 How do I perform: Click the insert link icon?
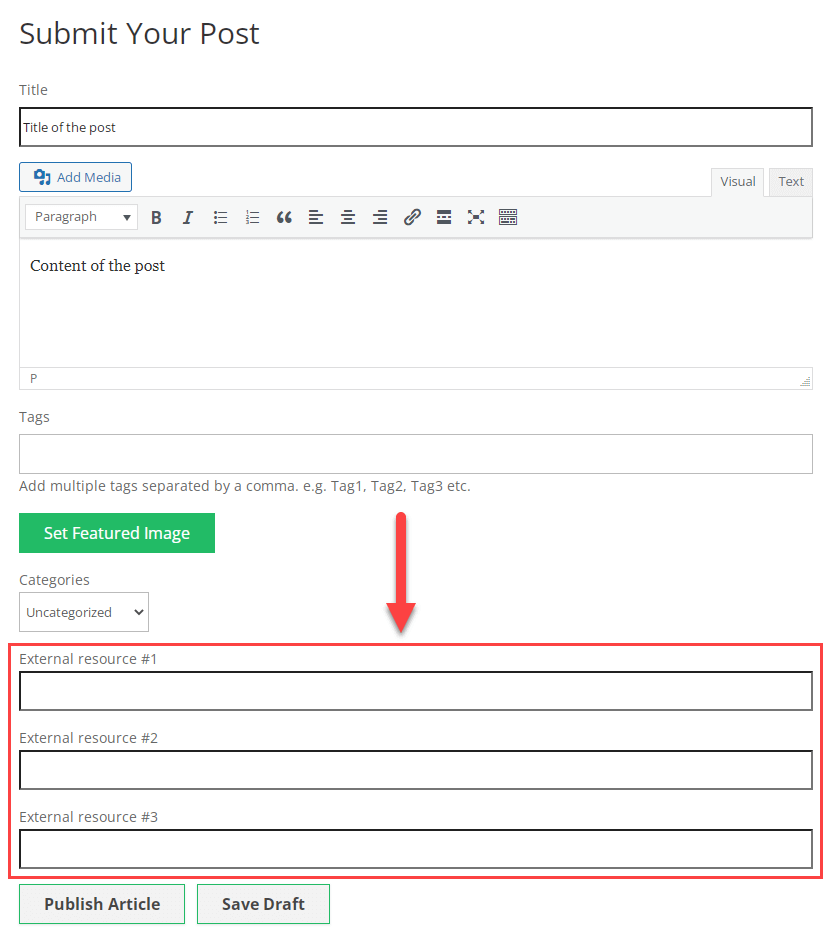[412, 217]
